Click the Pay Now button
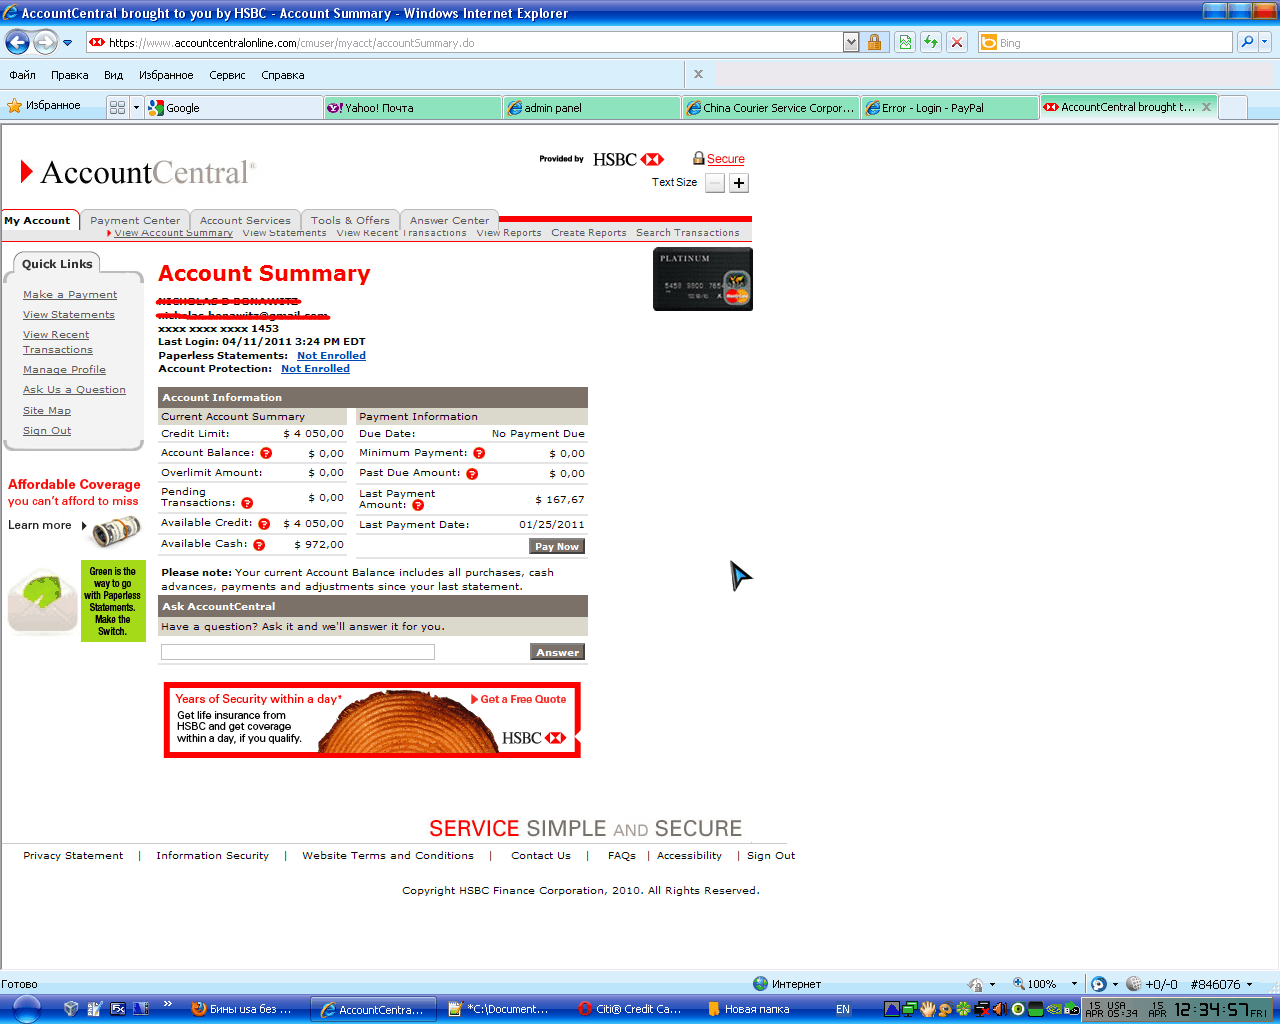Image resolution: width=1280 pixels, height=1024 pixels. pos(556,546)
